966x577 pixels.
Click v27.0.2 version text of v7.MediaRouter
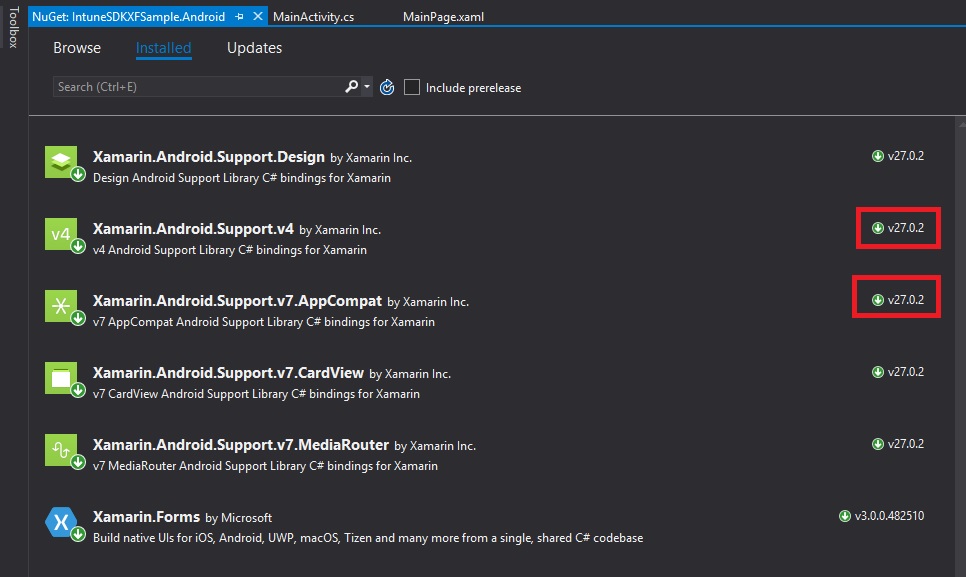point(906,444)
